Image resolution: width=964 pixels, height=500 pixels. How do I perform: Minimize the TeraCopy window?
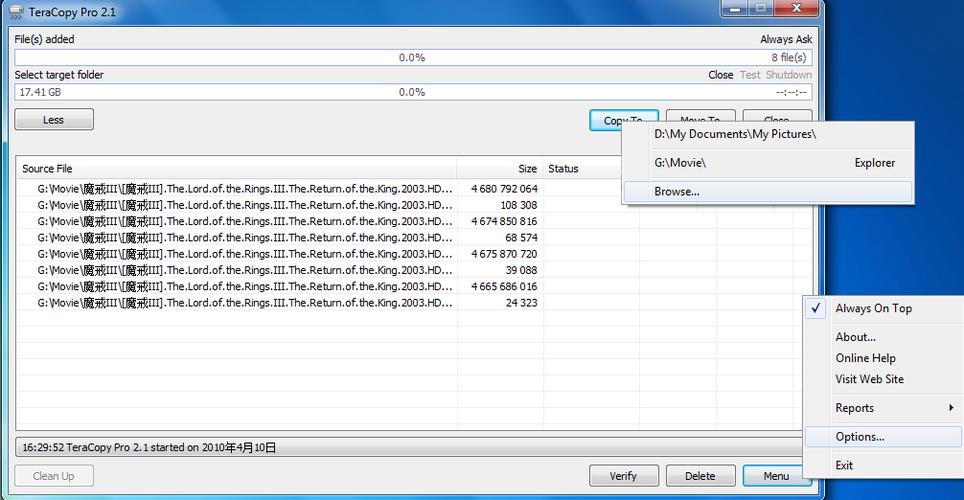(x=734, y=9)
